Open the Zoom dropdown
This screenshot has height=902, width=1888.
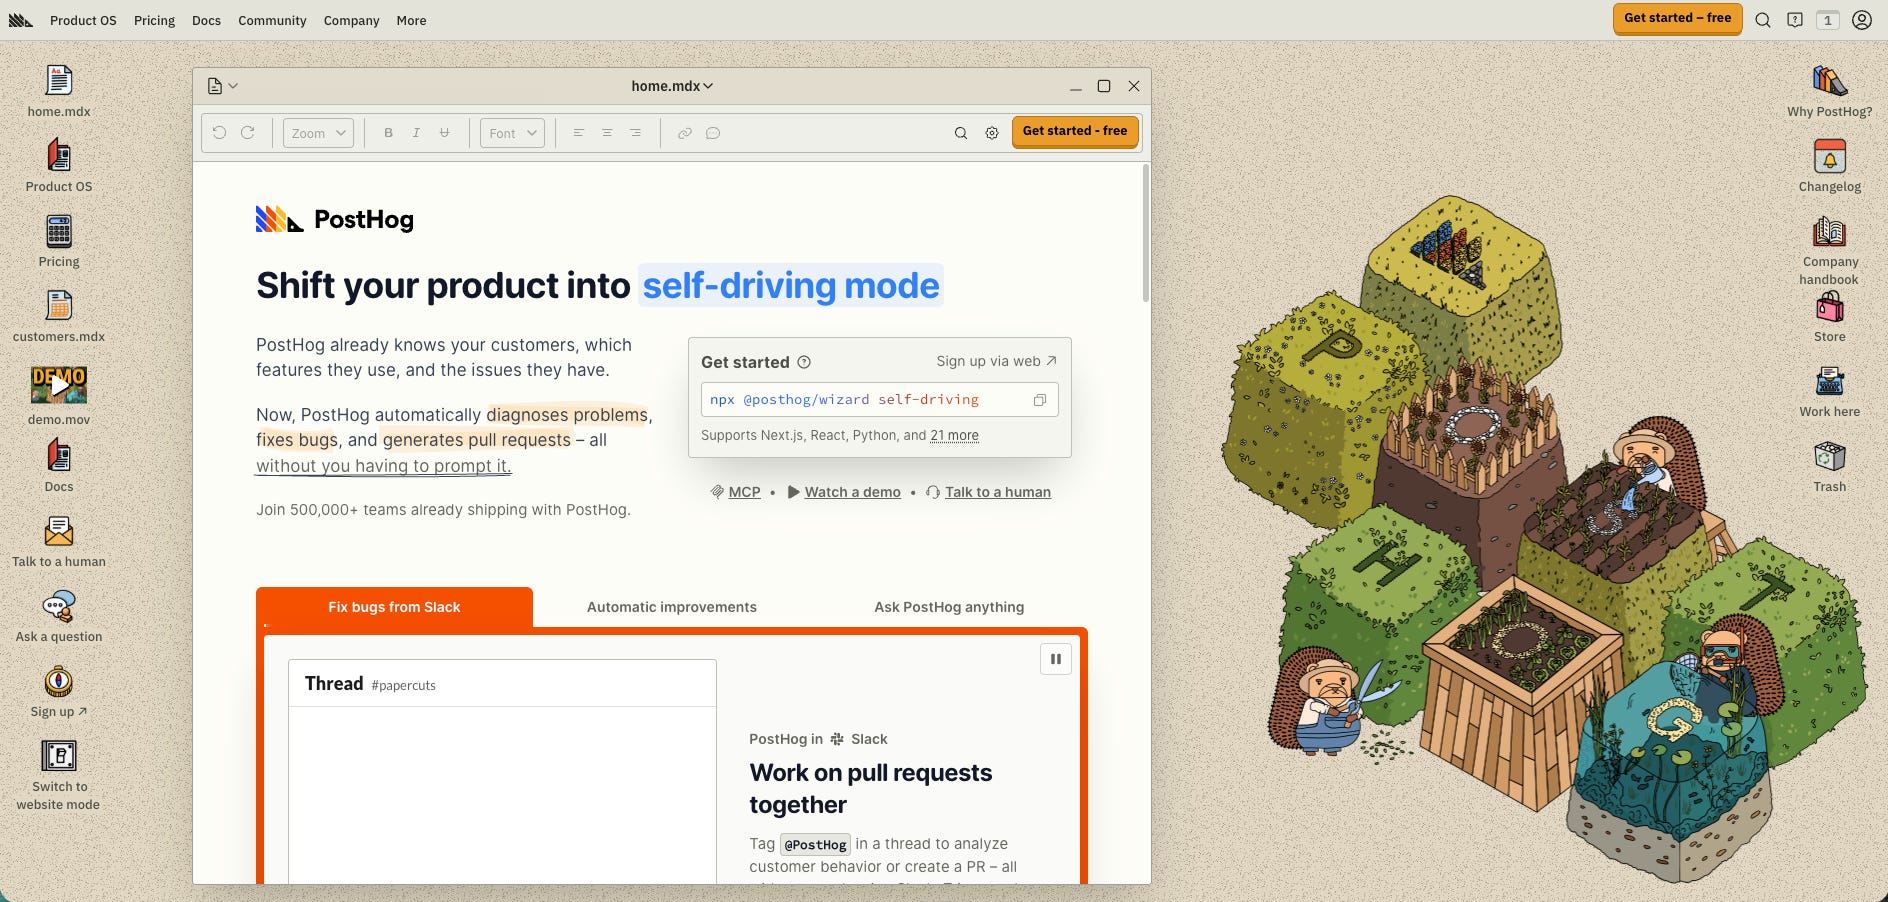[x=318, y=133]
